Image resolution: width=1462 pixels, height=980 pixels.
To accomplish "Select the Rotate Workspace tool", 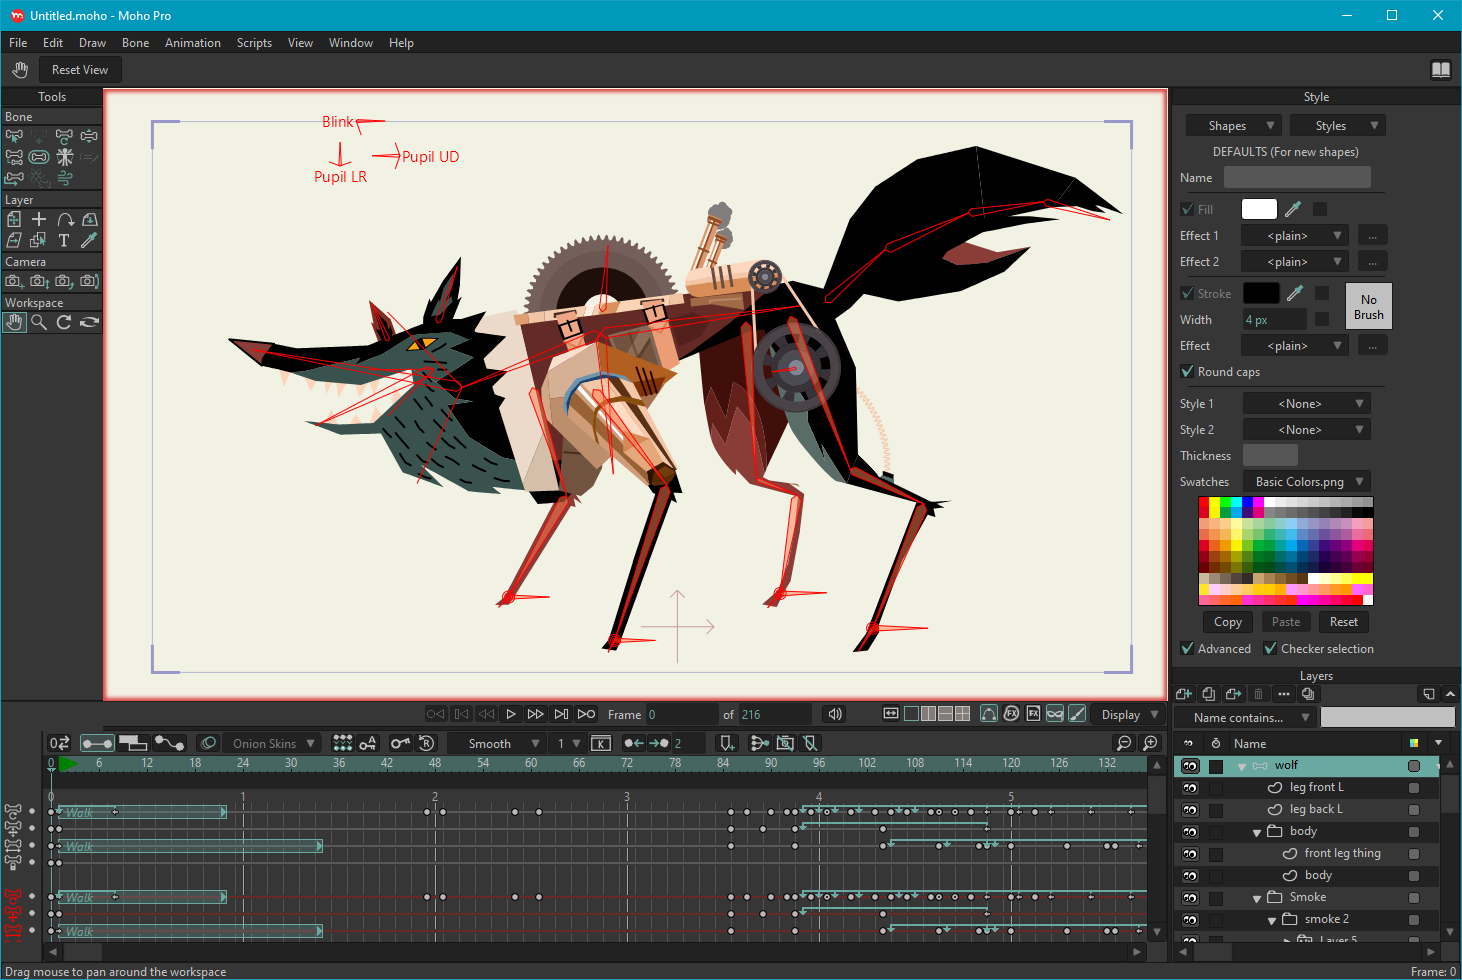I will point(64,322).
